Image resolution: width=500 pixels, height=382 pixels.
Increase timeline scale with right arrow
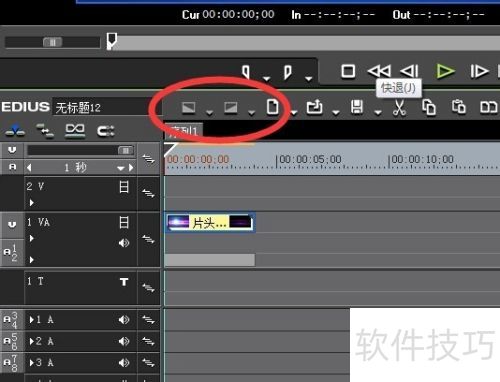(x=131, y=168)
